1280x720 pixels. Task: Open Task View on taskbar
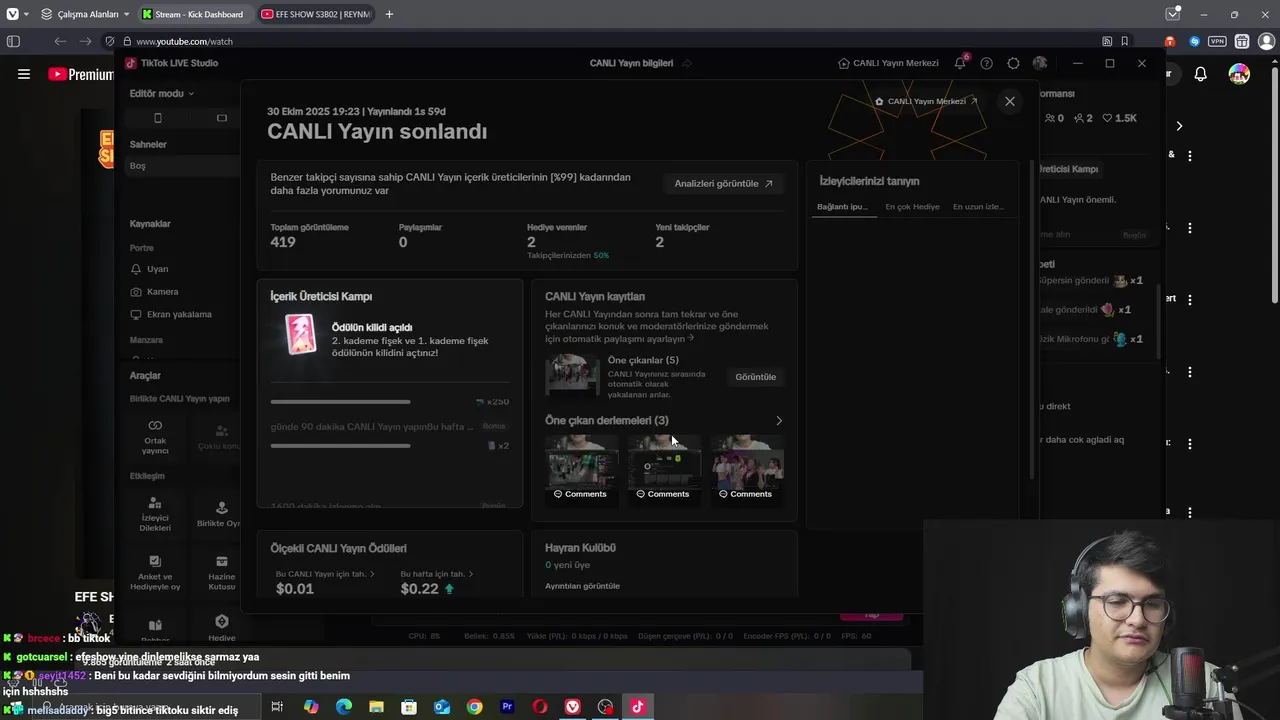pos(277,707)
